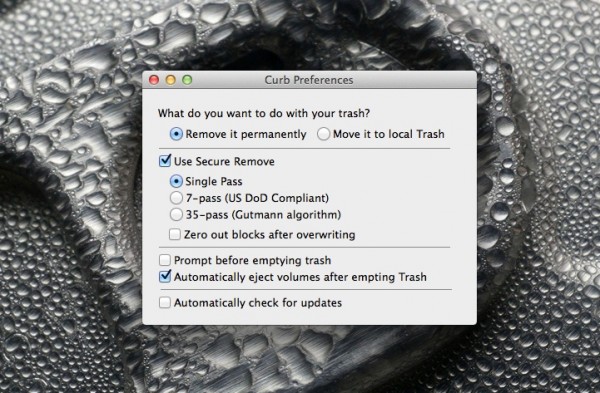Click the 'What do you want to do with your trash?' text

coord(264,113)
